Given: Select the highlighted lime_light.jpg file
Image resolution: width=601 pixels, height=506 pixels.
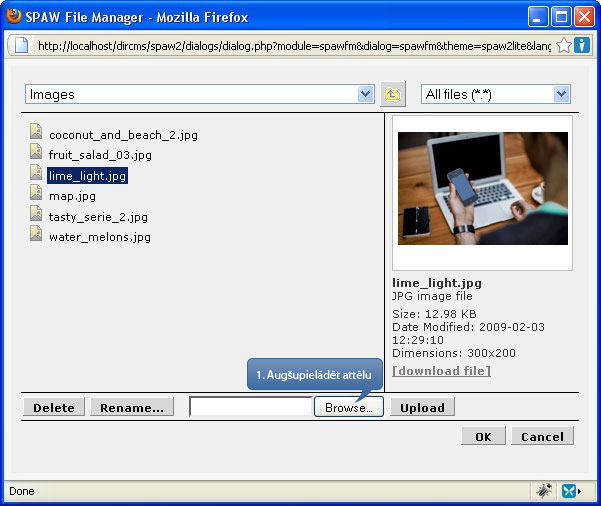Looking at the screenshot, I should (x=87, y=176).
